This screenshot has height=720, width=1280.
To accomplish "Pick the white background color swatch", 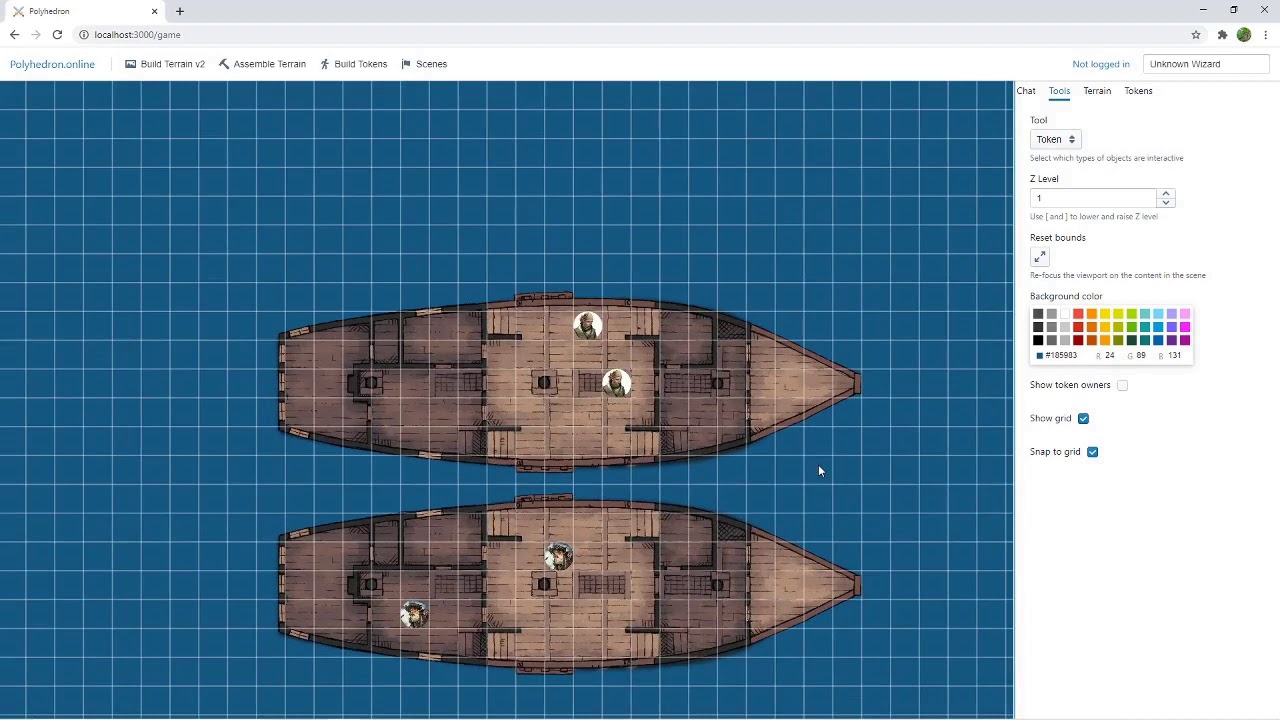I will [x=1065, y=314].
